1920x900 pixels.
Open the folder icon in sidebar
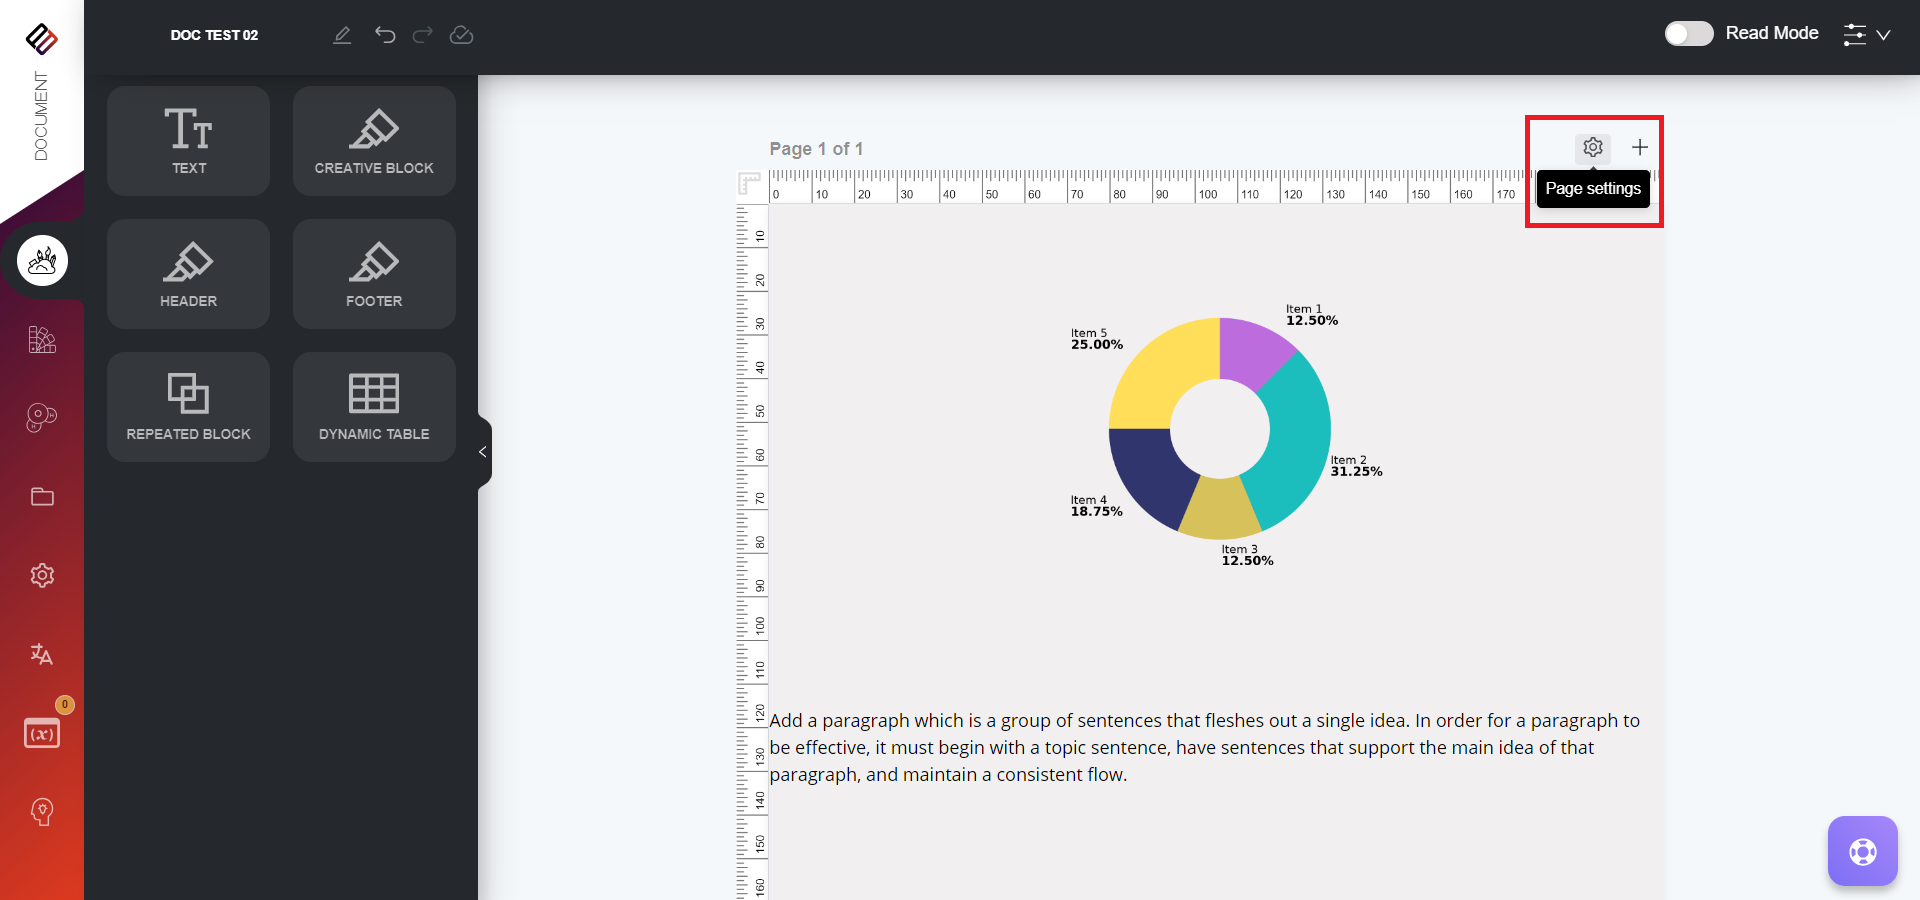click(x=42, y=497)
